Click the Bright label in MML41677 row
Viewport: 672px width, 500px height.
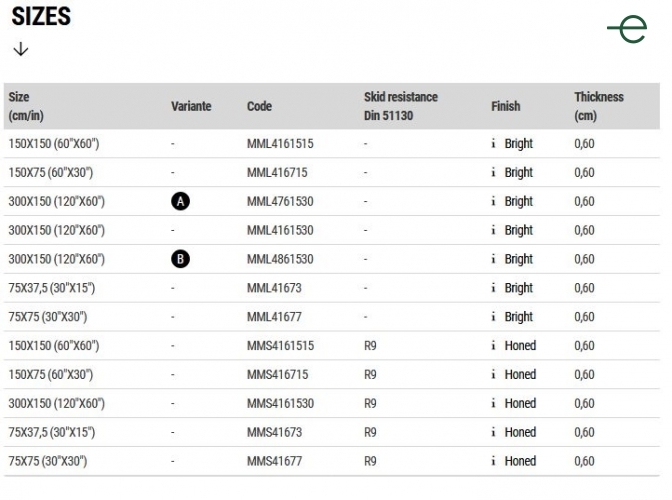[519, 317]
